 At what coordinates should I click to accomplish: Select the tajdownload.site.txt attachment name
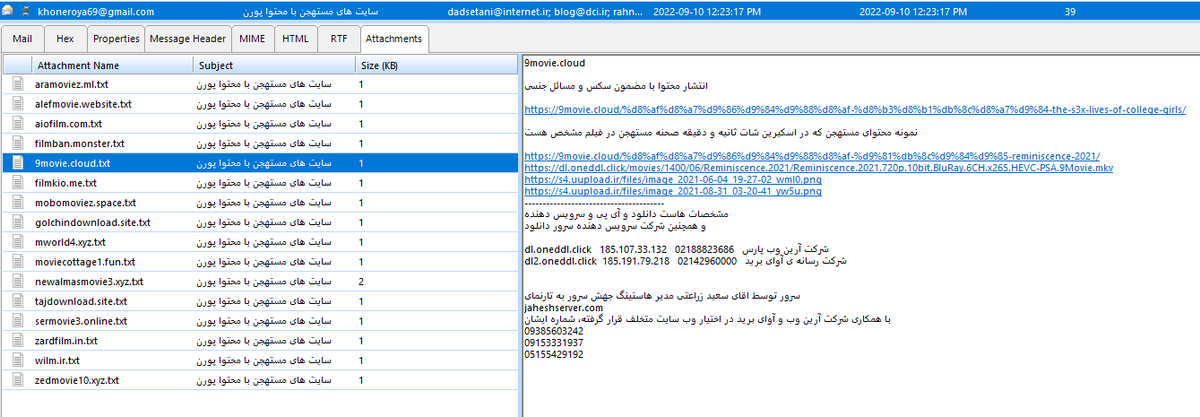81,302
